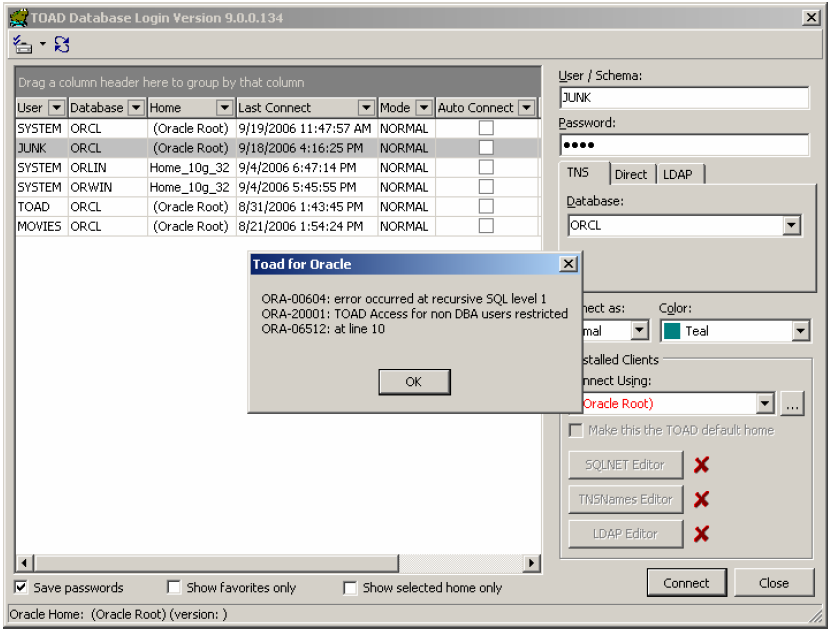Select the MOVIES connection row
This screenshot has height=632, width=831.
click(277, 226)
